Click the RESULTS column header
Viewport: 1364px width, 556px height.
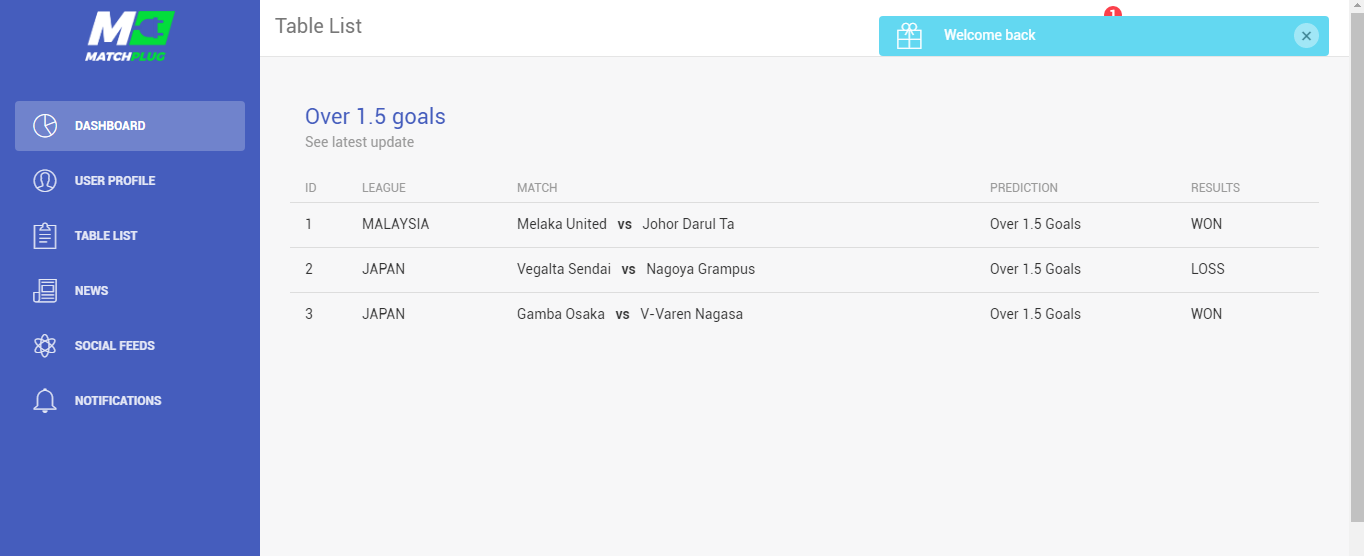pyautogui.click(x=1215, y=188)
